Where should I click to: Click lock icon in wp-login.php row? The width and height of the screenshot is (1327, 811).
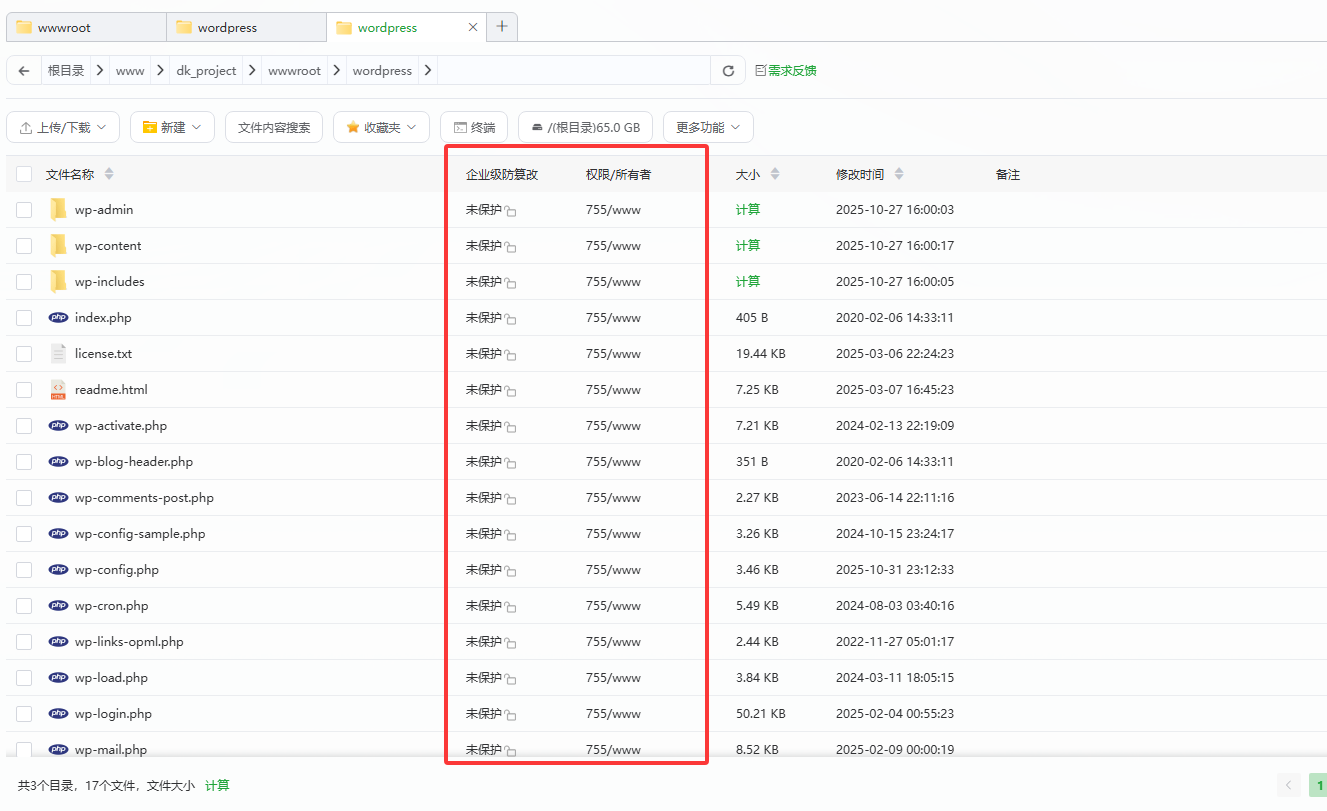point(510,715)
